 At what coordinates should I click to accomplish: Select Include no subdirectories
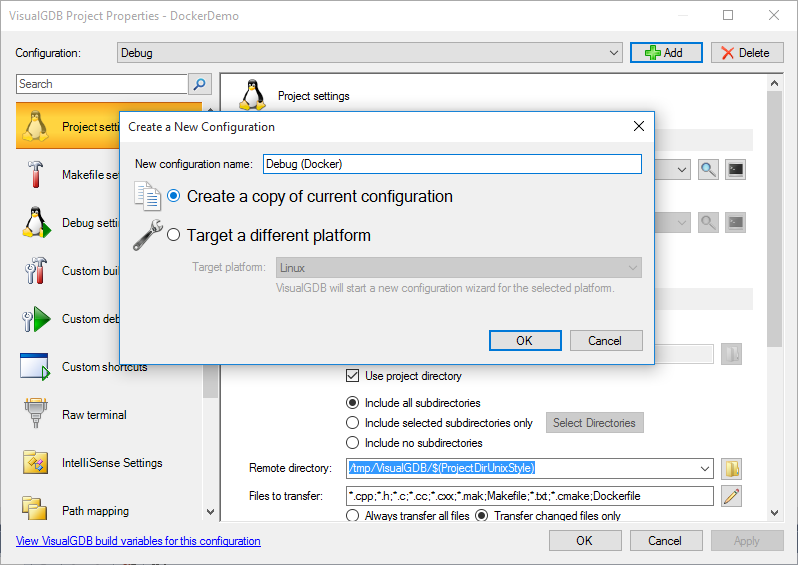pyautogui.click(x=352, y=443)
